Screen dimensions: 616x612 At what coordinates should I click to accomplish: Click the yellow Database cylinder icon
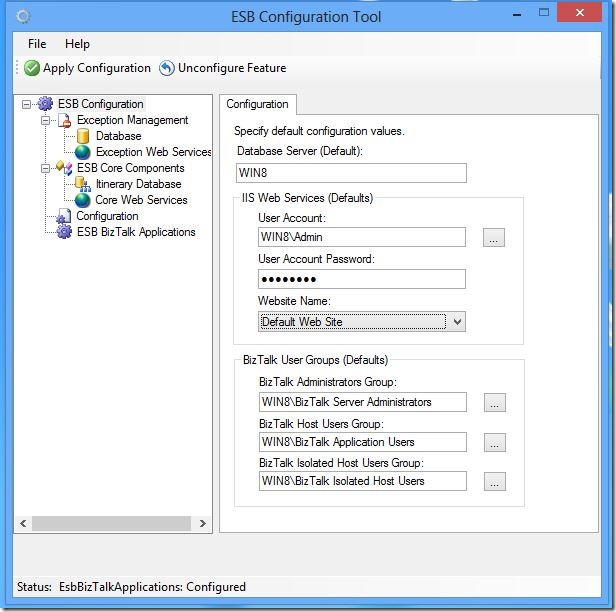83,136
